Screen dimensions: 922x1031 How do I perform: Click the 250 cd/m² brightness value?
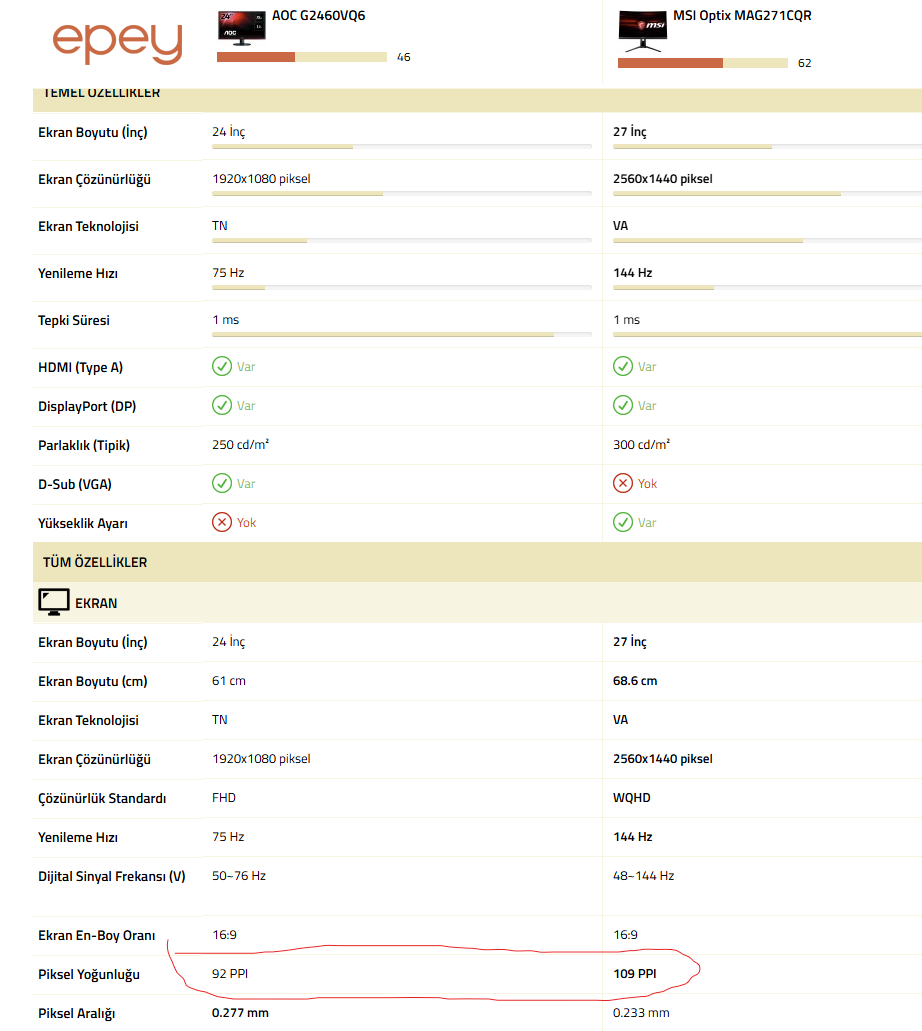point(240,444)
